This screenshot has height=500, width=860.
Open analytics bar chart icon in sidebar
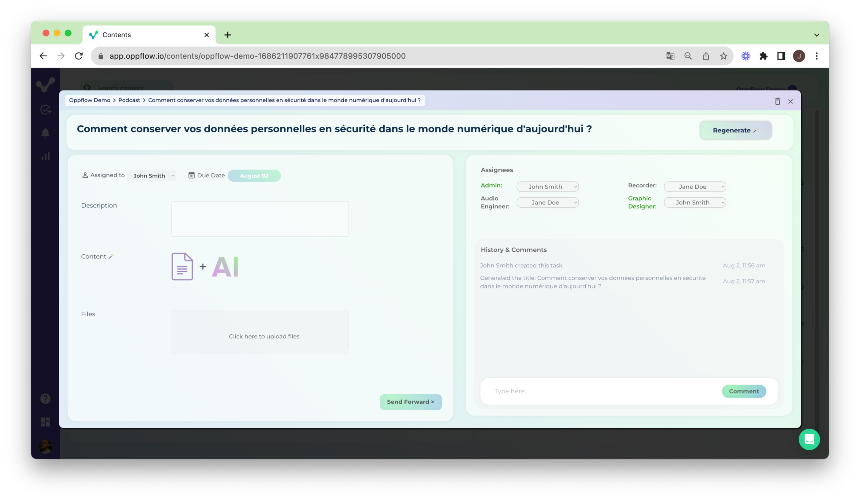(46, 156)
